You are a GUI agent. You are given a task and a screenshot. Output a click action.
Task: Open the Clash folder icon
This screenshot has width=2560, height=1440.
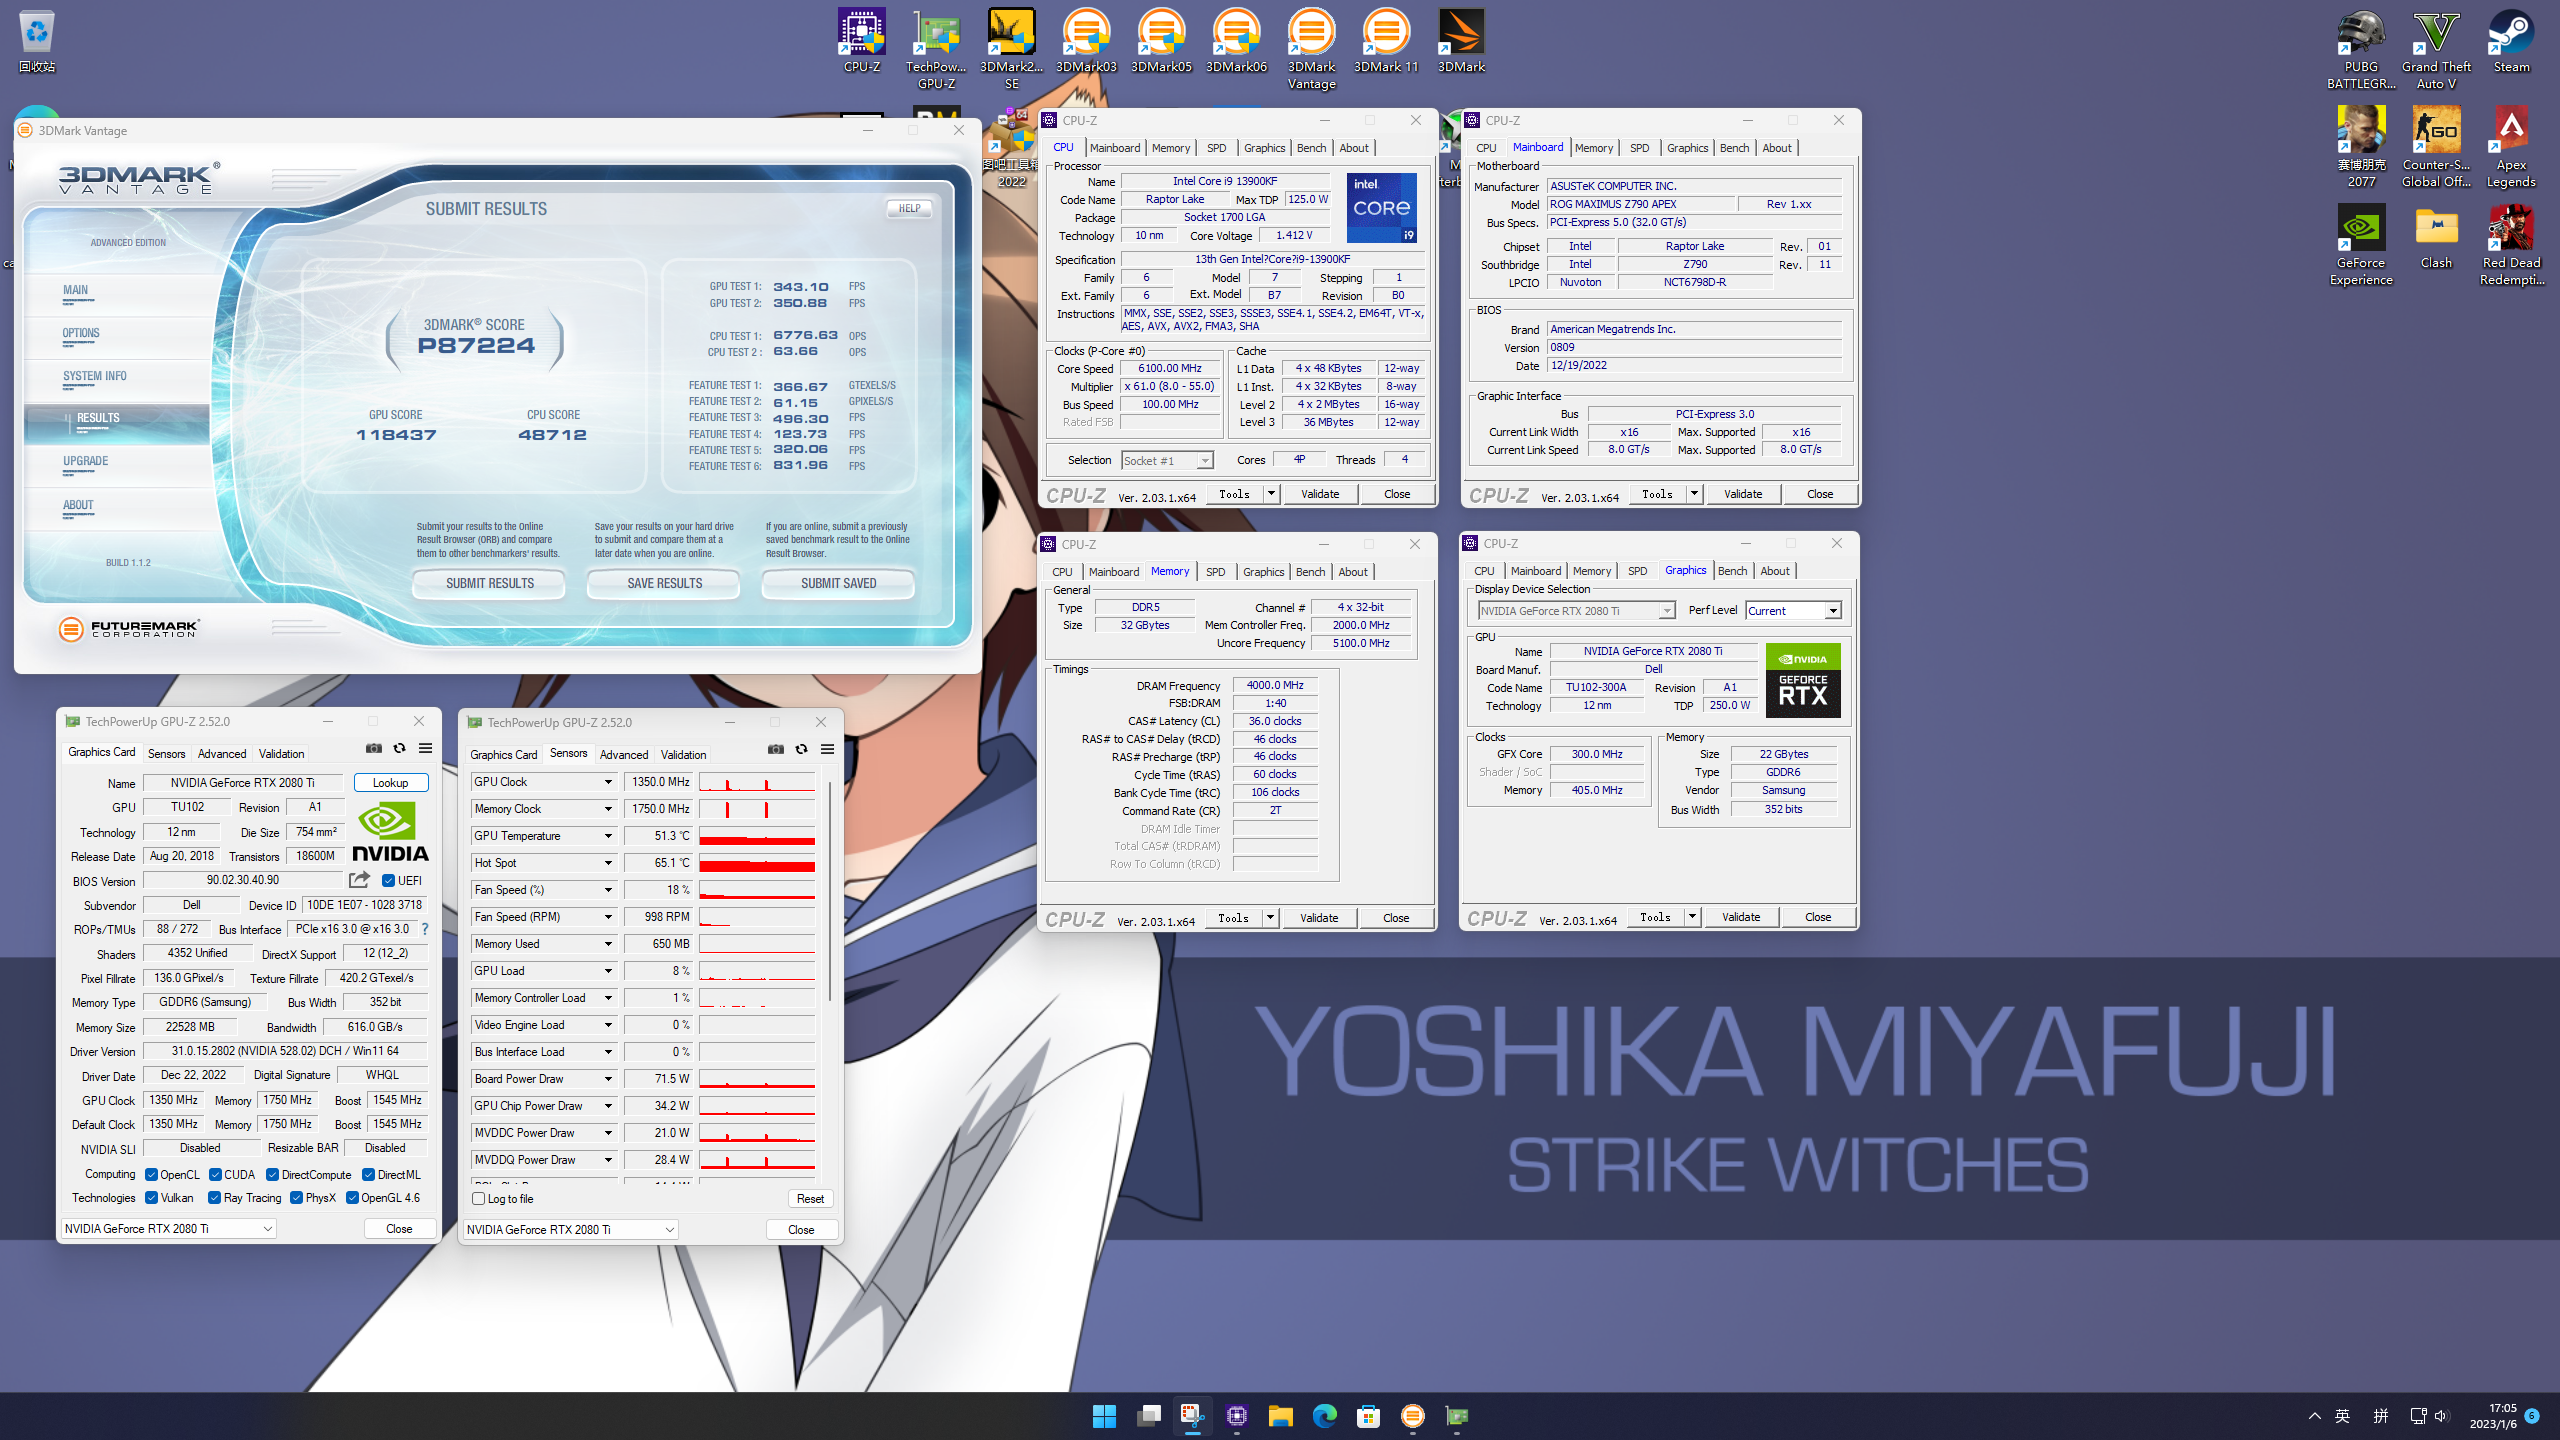[x=2436, y=238]
